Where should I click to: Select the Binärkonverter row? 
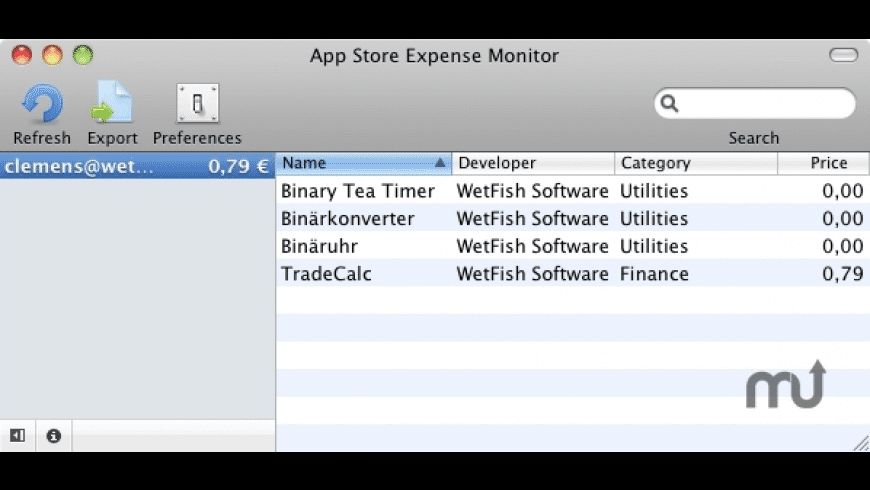pyautogui.click(x=573, y=218)
